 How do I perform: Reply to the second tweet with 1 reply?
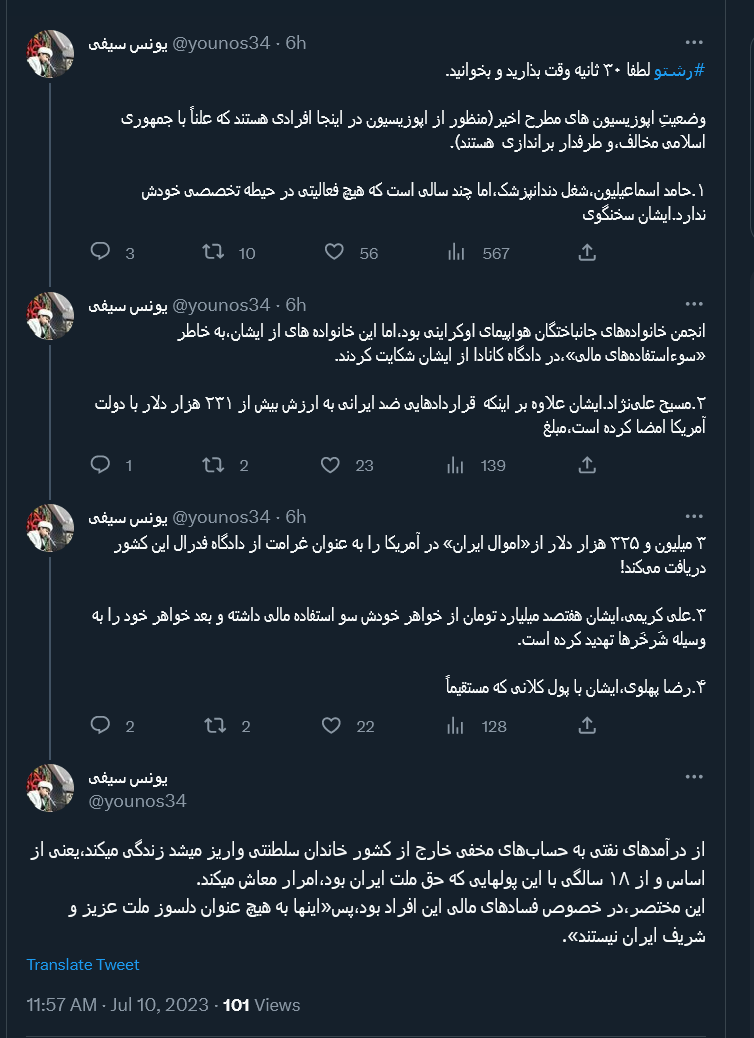(x=100, y=464)
